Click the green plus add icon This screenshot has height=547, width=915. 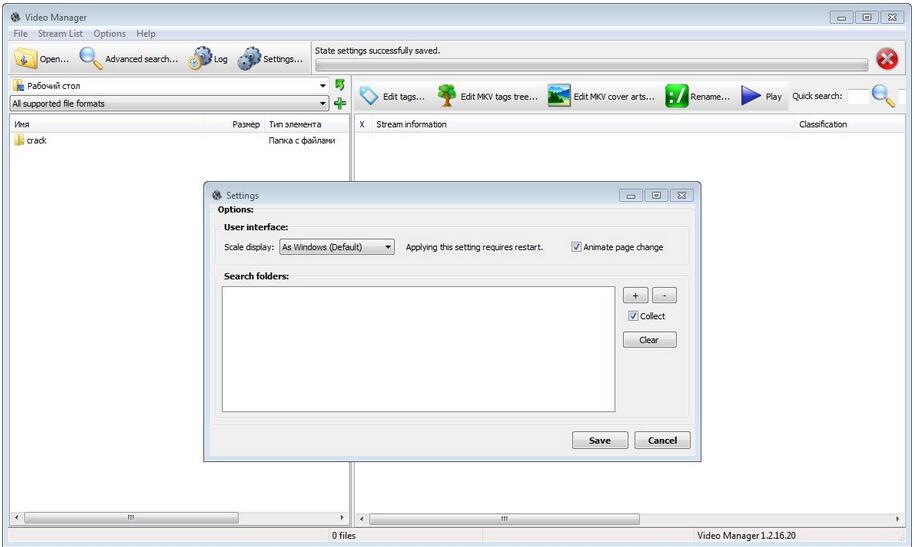pos(340,103)
